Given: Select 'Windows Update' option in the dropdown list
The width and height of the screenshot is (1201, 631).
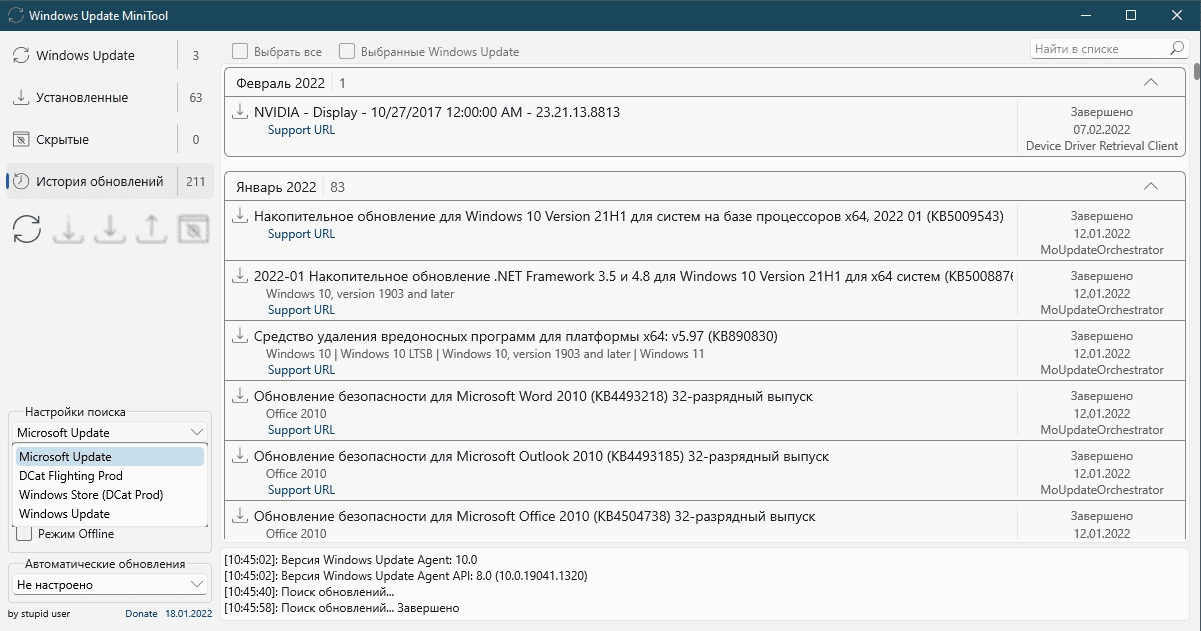Looking at the screenshot, I should (x=110, y=514).
